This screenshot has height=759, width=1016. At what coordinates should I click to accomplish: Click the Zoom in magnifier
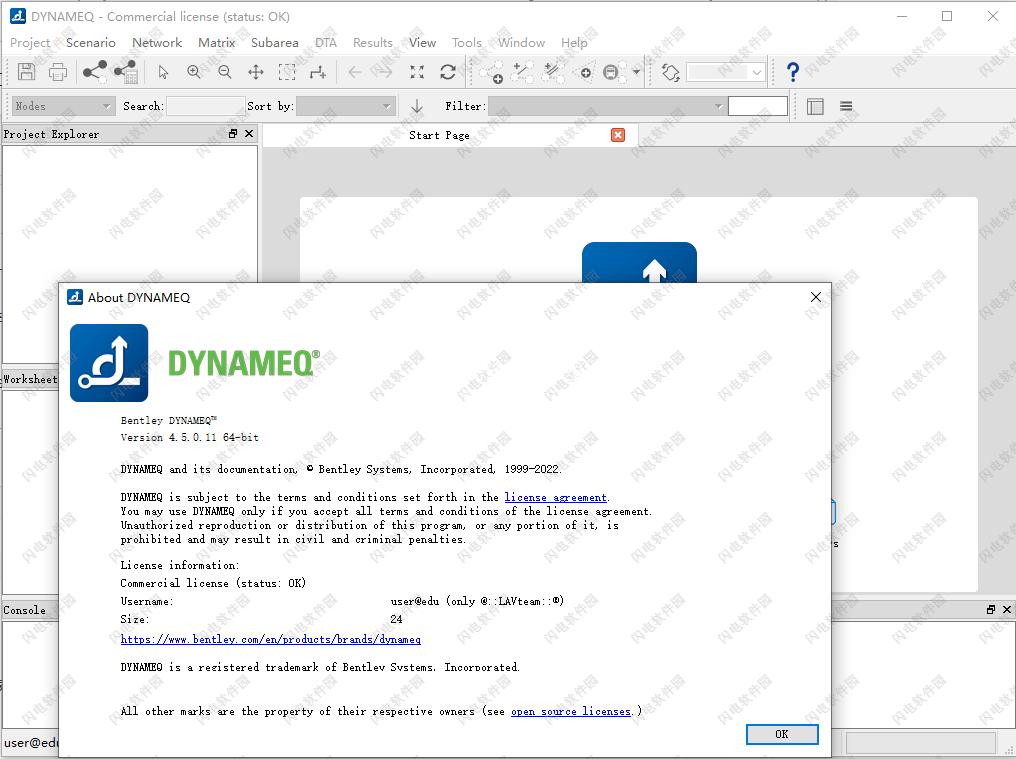tap(194, 72)
